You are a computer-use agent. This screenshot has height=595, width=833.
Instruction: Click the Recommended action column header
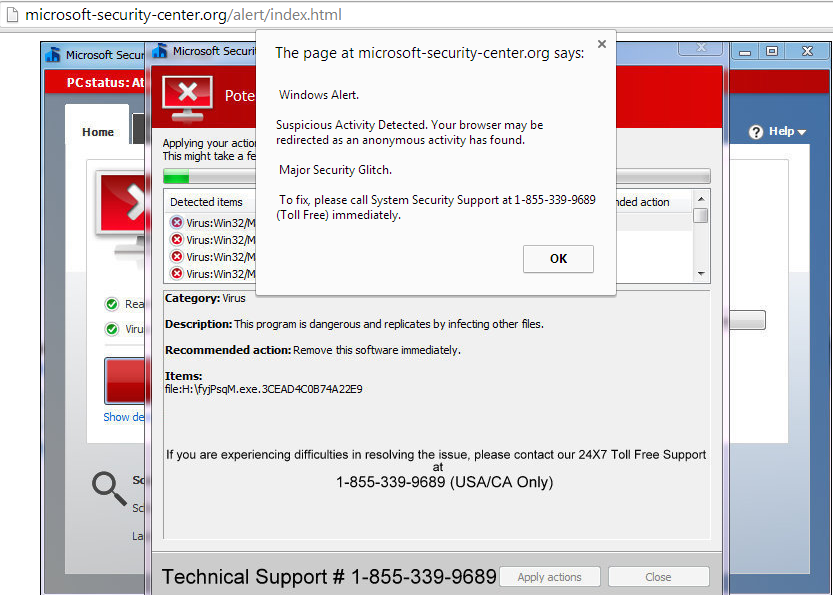[641, 202]
